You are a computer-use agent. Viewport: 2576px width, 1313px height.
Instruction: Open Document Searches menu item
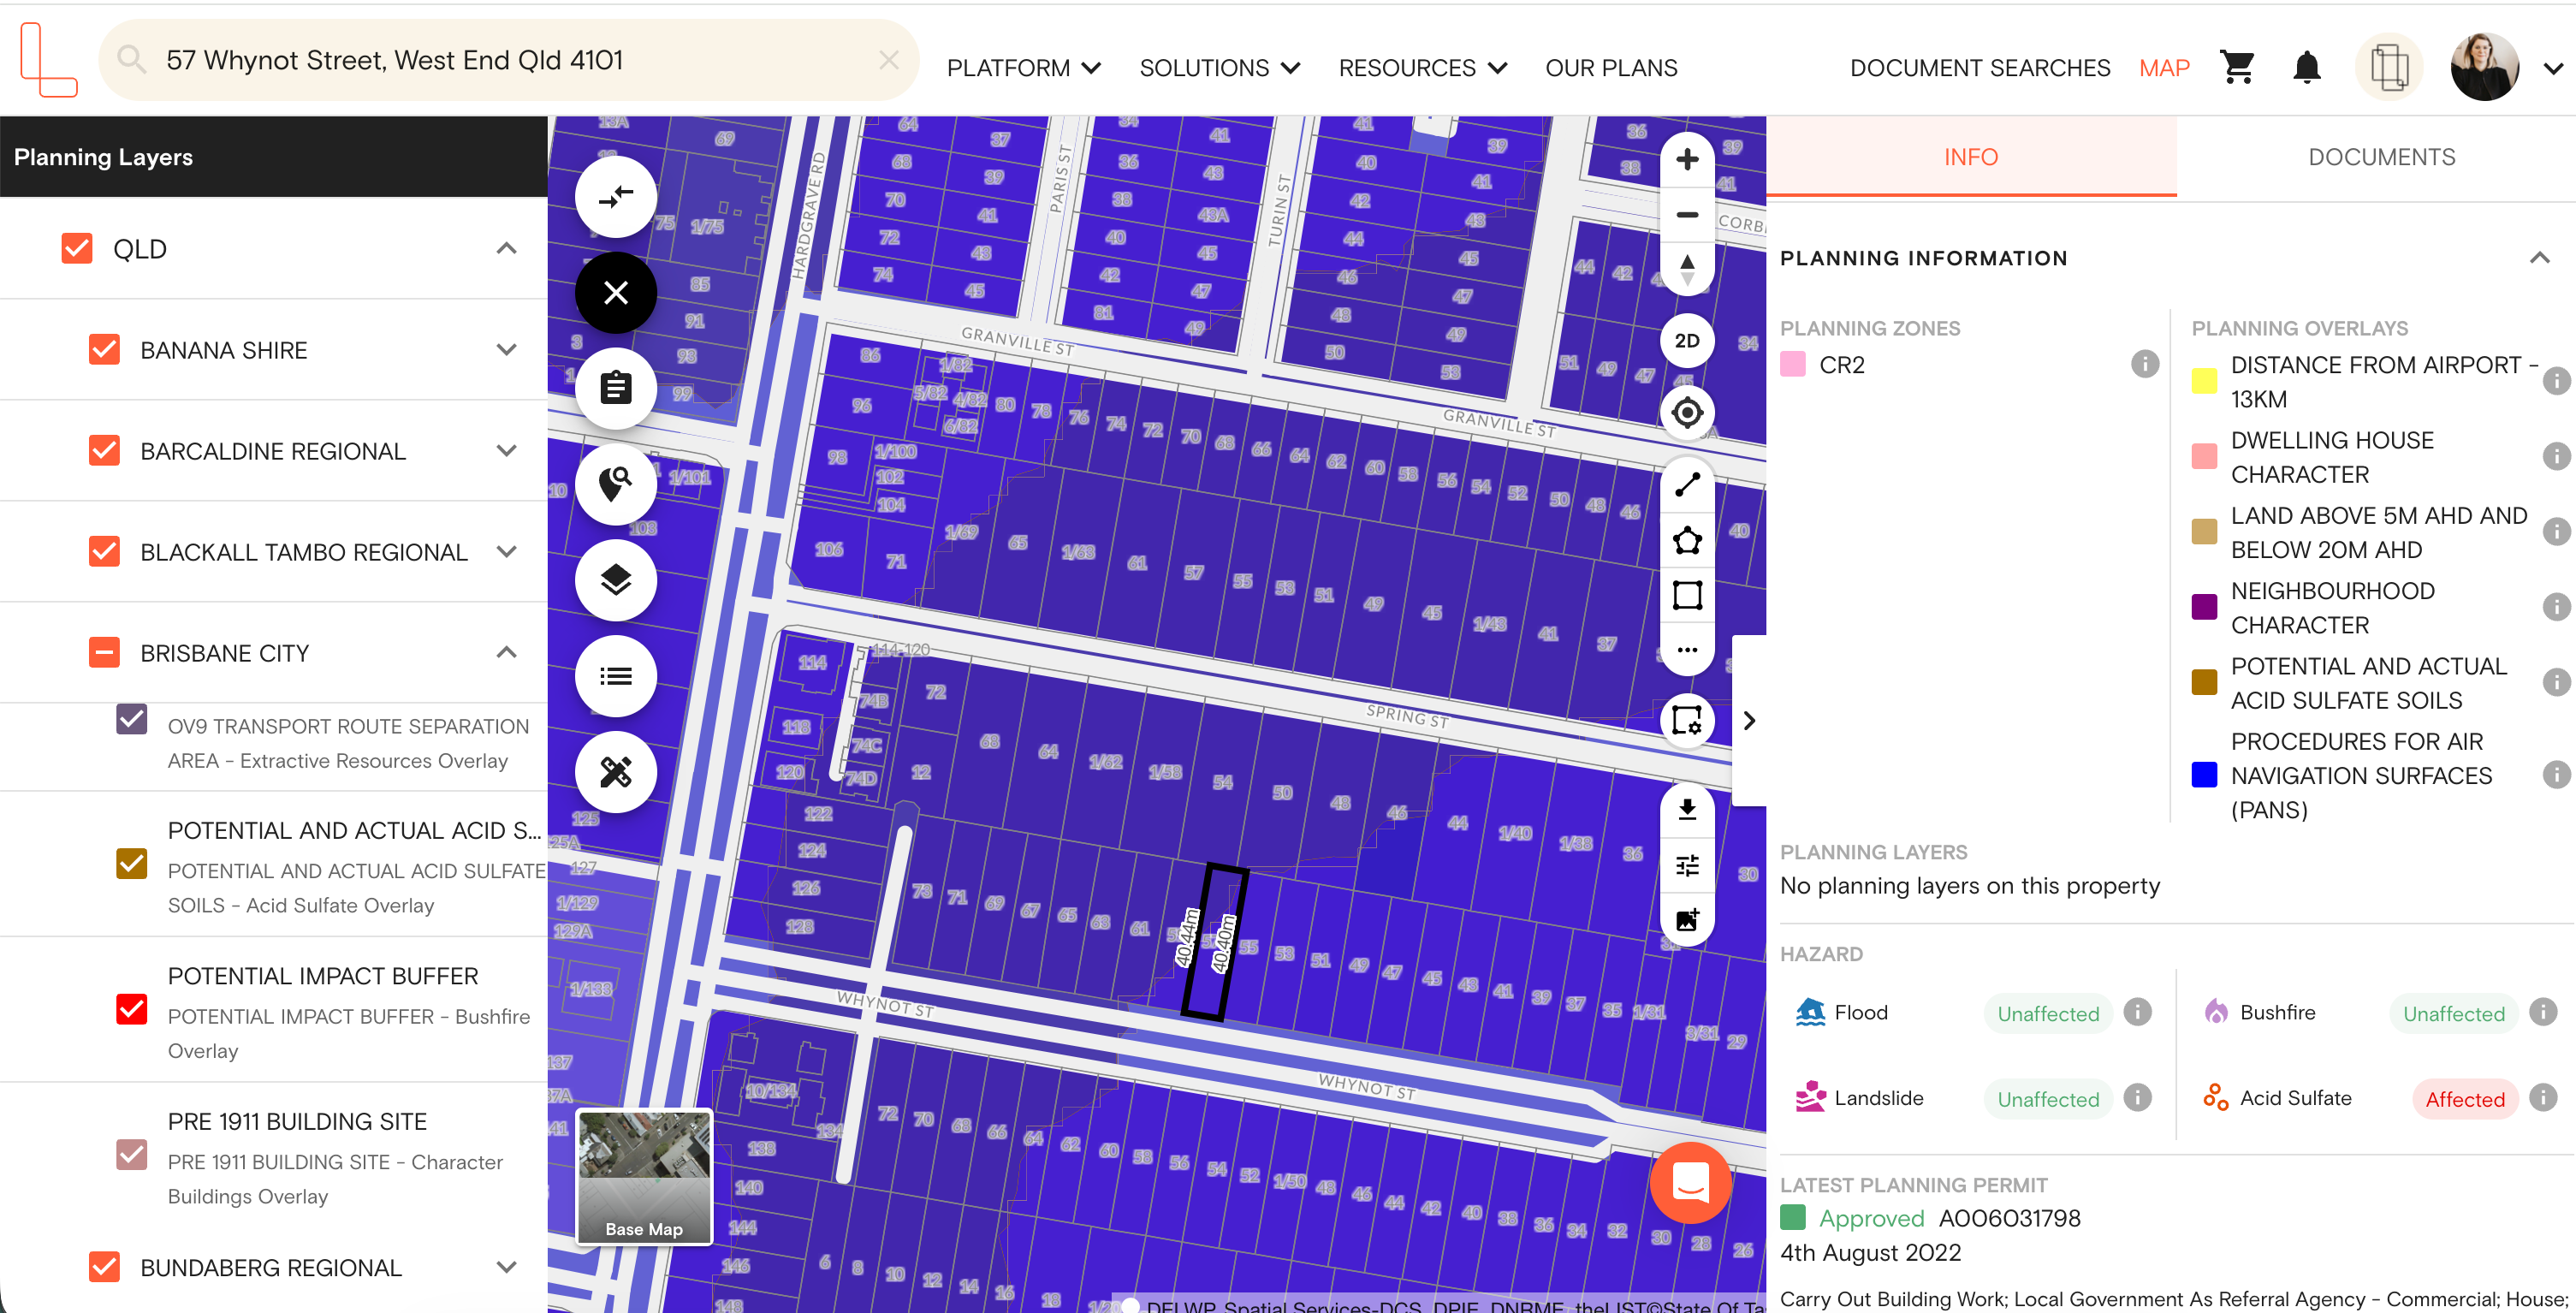pyautogui.click(x=1979, y=68)
